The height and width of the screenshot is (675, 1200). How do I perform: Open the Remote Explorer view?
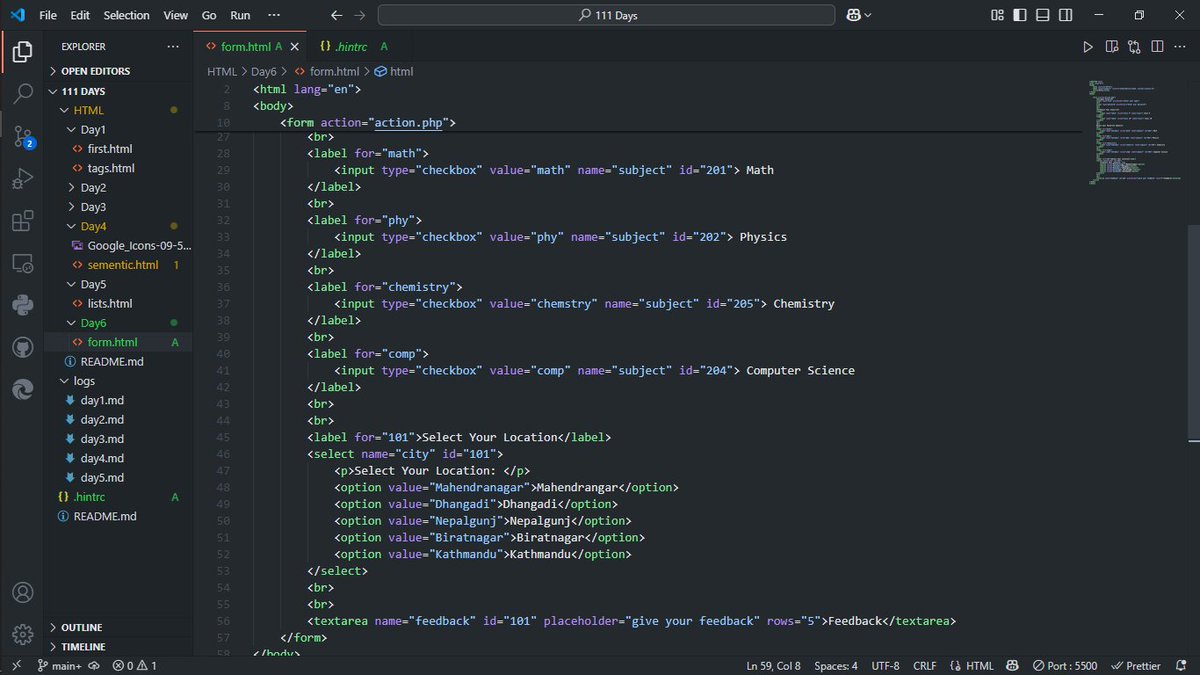pos(22,264)
